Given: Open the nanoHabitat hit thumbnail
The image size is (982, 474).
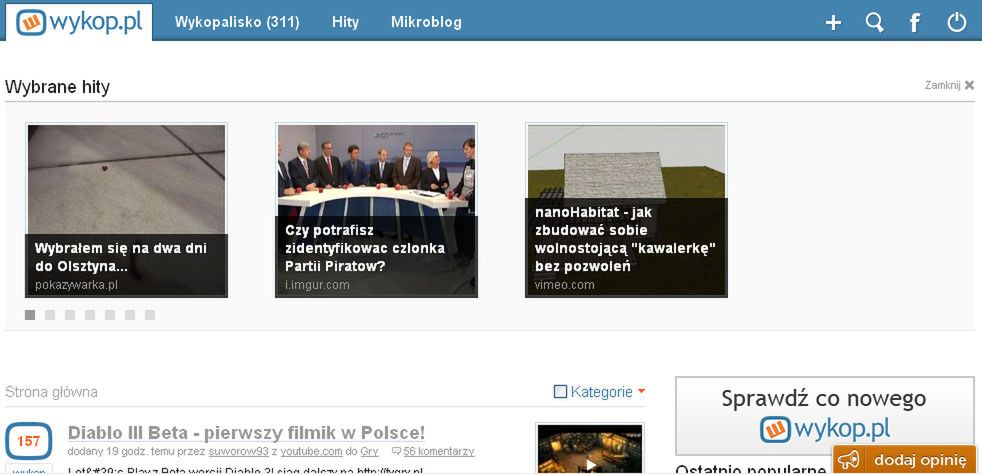Looking at the screenshot, I should click(626, 210).
